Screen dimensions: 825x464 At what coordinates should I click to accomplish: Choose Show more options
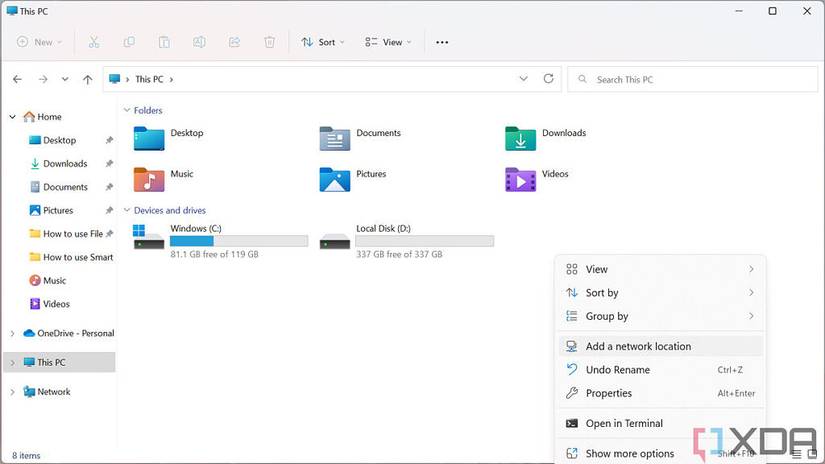coord(660,453)
